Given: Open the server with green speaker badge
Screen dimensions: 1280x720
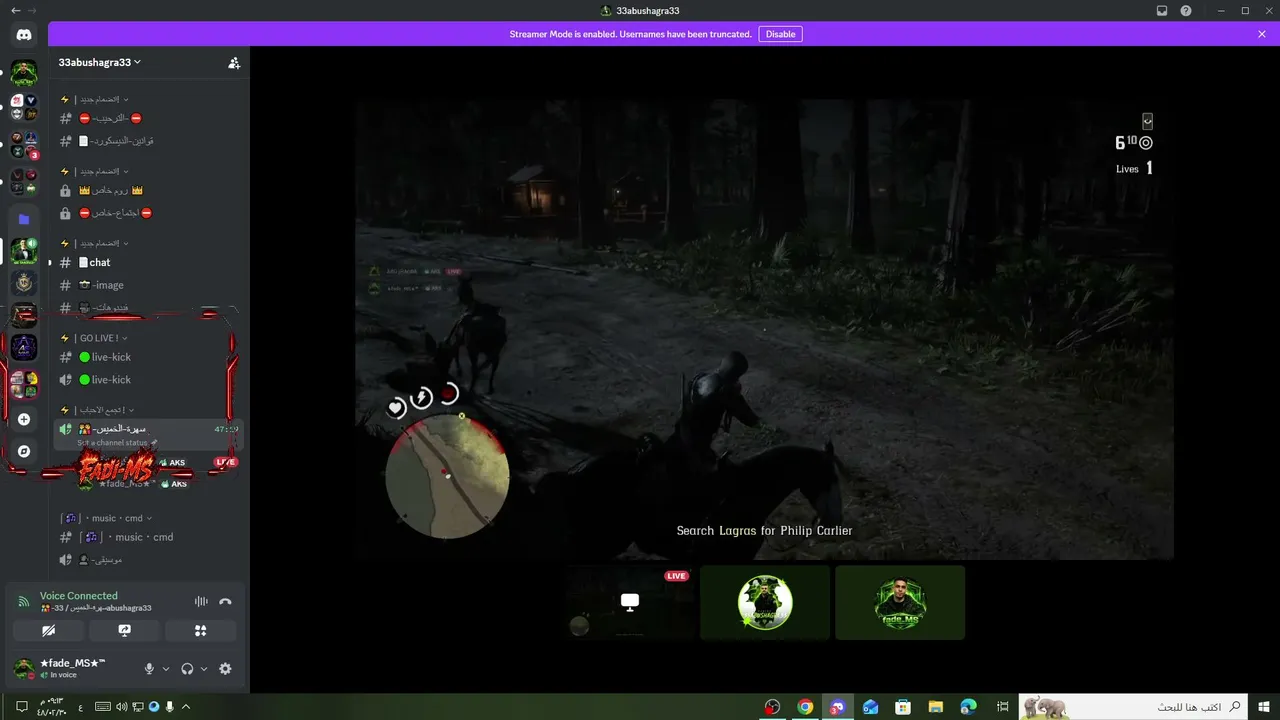Looking at the screenshot, I should (24, 251).
